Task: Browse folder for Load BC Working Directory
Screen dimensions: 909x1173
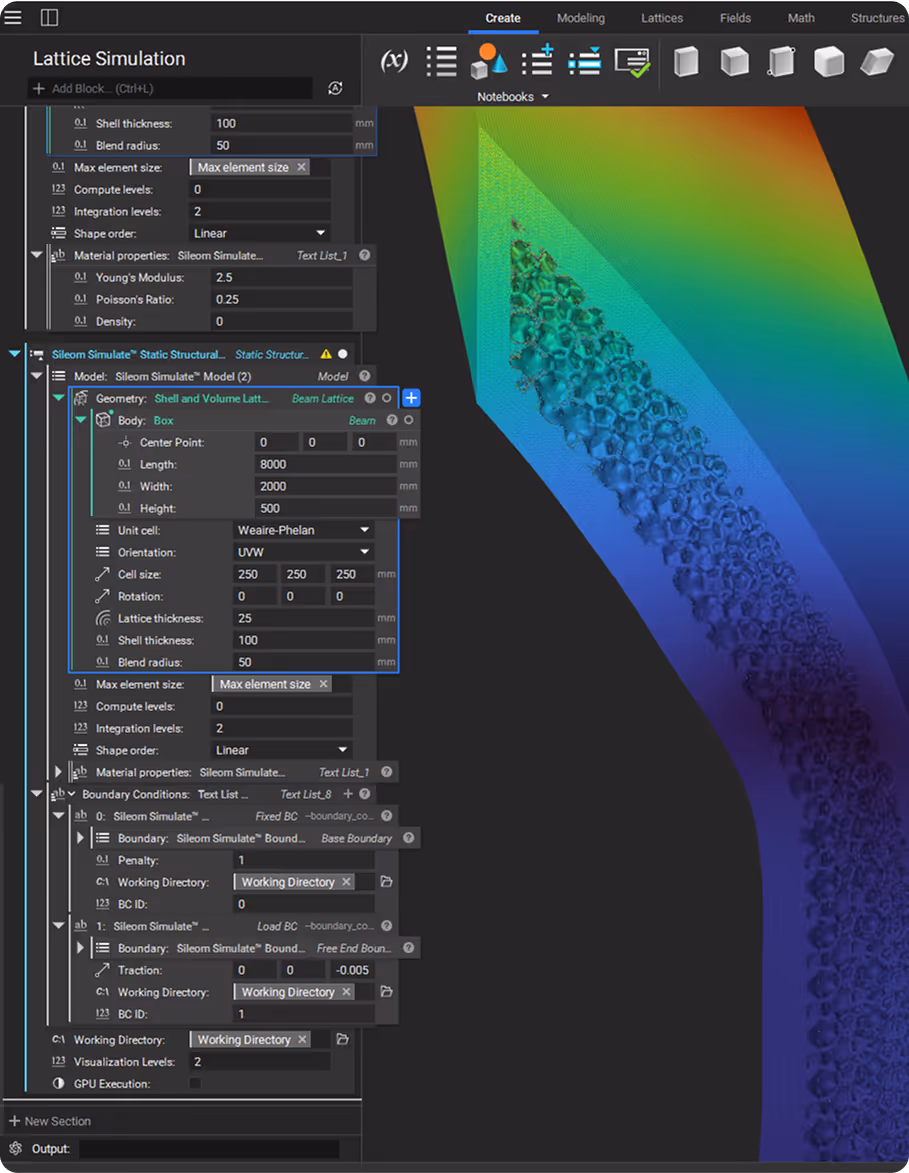Action: coord(386,991)
